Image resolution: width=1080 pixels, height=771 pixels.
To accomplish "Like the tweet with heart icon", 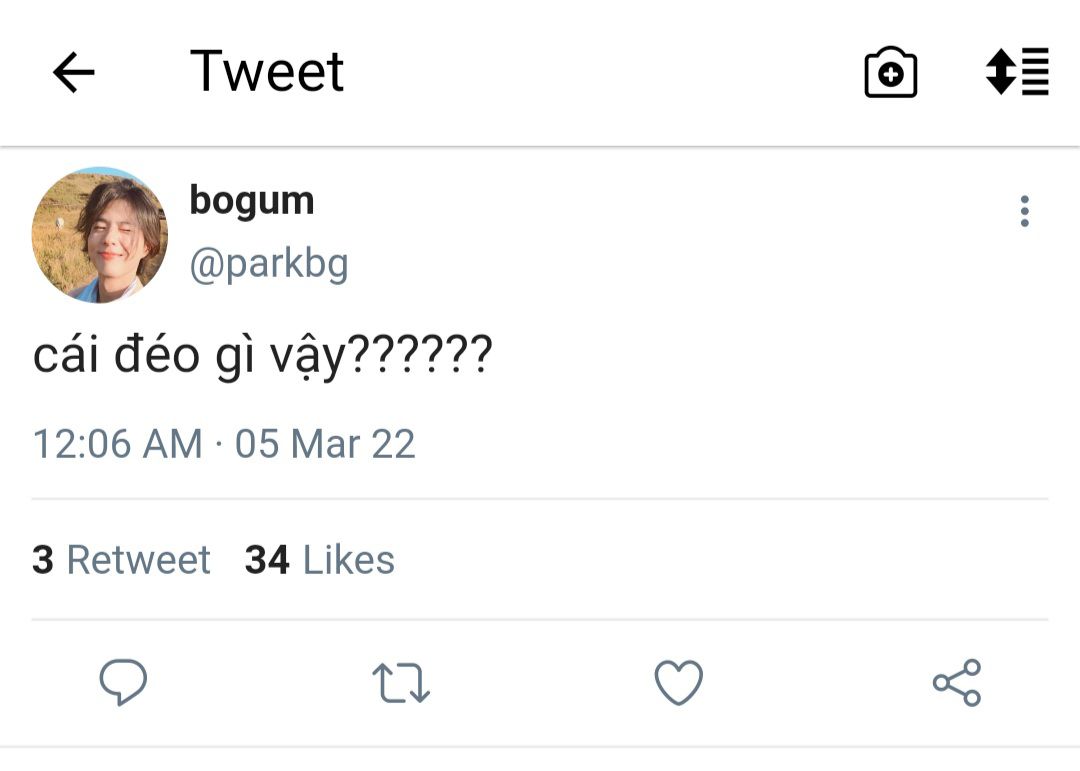I will pos(679,683).
